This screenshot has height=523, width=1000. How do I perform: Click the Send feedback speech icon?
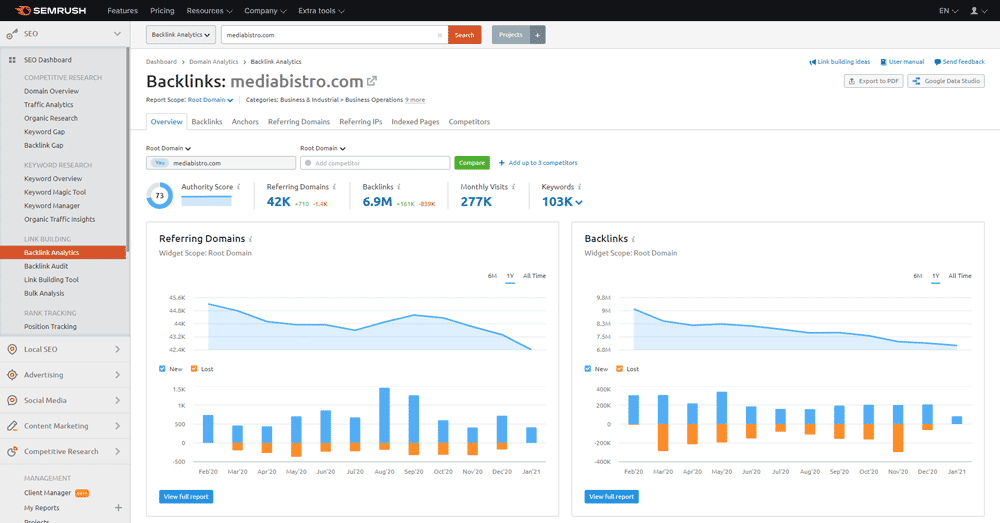coord(938,62)
